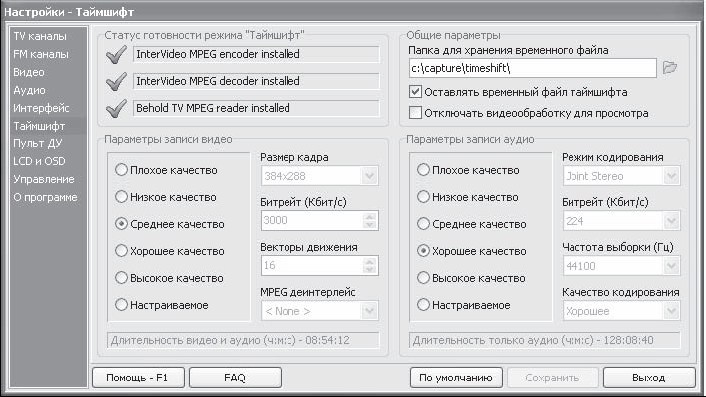Click the По умолчанию button
This screenshot has height=397, width=706.
tap(456, 378)
